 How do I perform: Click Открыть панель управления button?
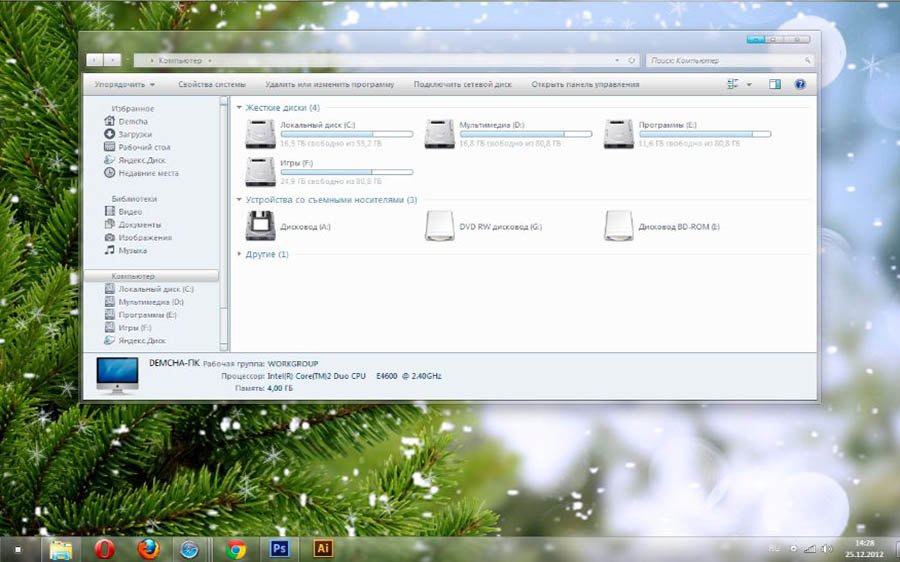click(x=585, y=85)
